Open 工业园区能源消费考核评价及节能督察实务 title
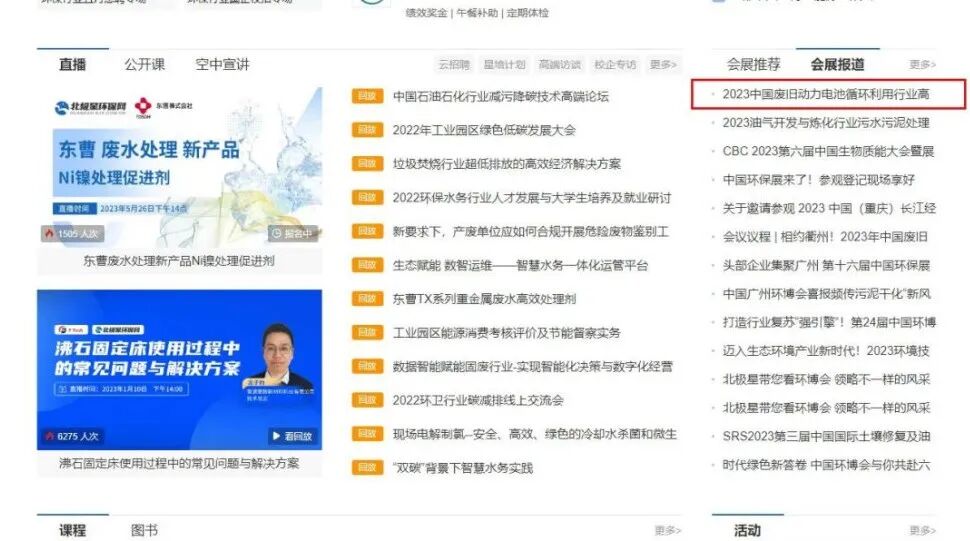970x541 pixels. [x=506, y=333]
